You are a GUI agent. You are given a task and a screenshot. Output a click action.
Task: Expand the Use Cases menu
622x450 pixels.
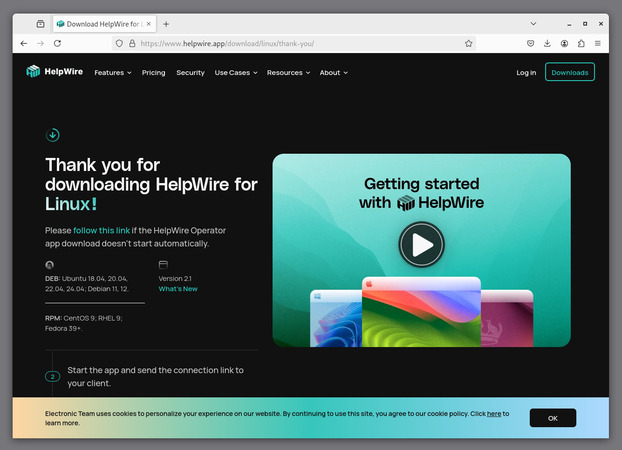pos(236,73)
